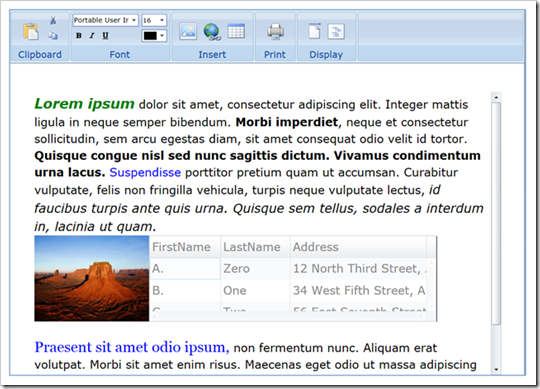Screen dimensions: 540x389
Task: Click the Print printer icon
Action: click(x=276, y=31)
